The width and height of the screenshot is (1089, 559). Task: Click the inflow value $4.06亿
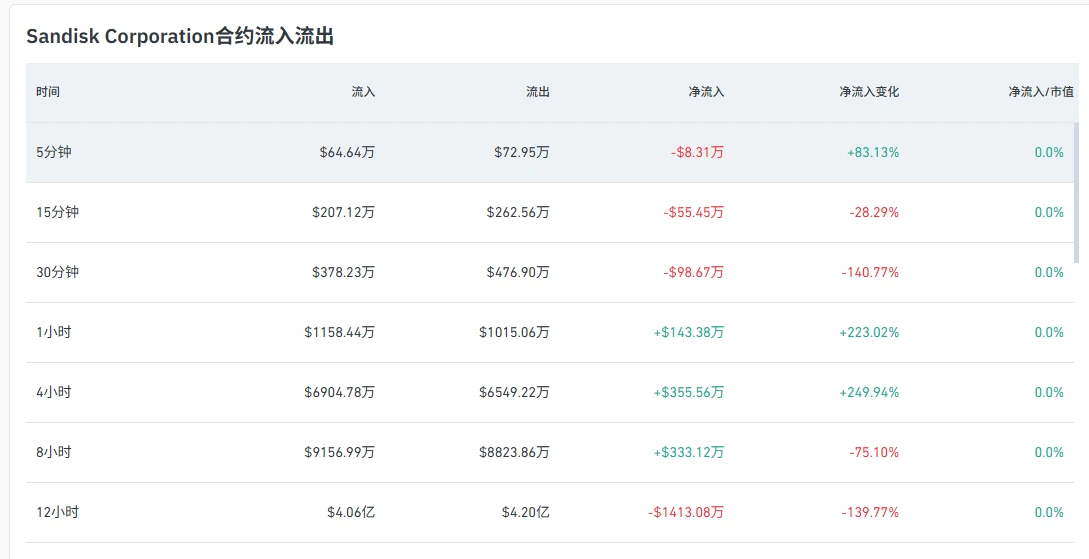(351, 512)
